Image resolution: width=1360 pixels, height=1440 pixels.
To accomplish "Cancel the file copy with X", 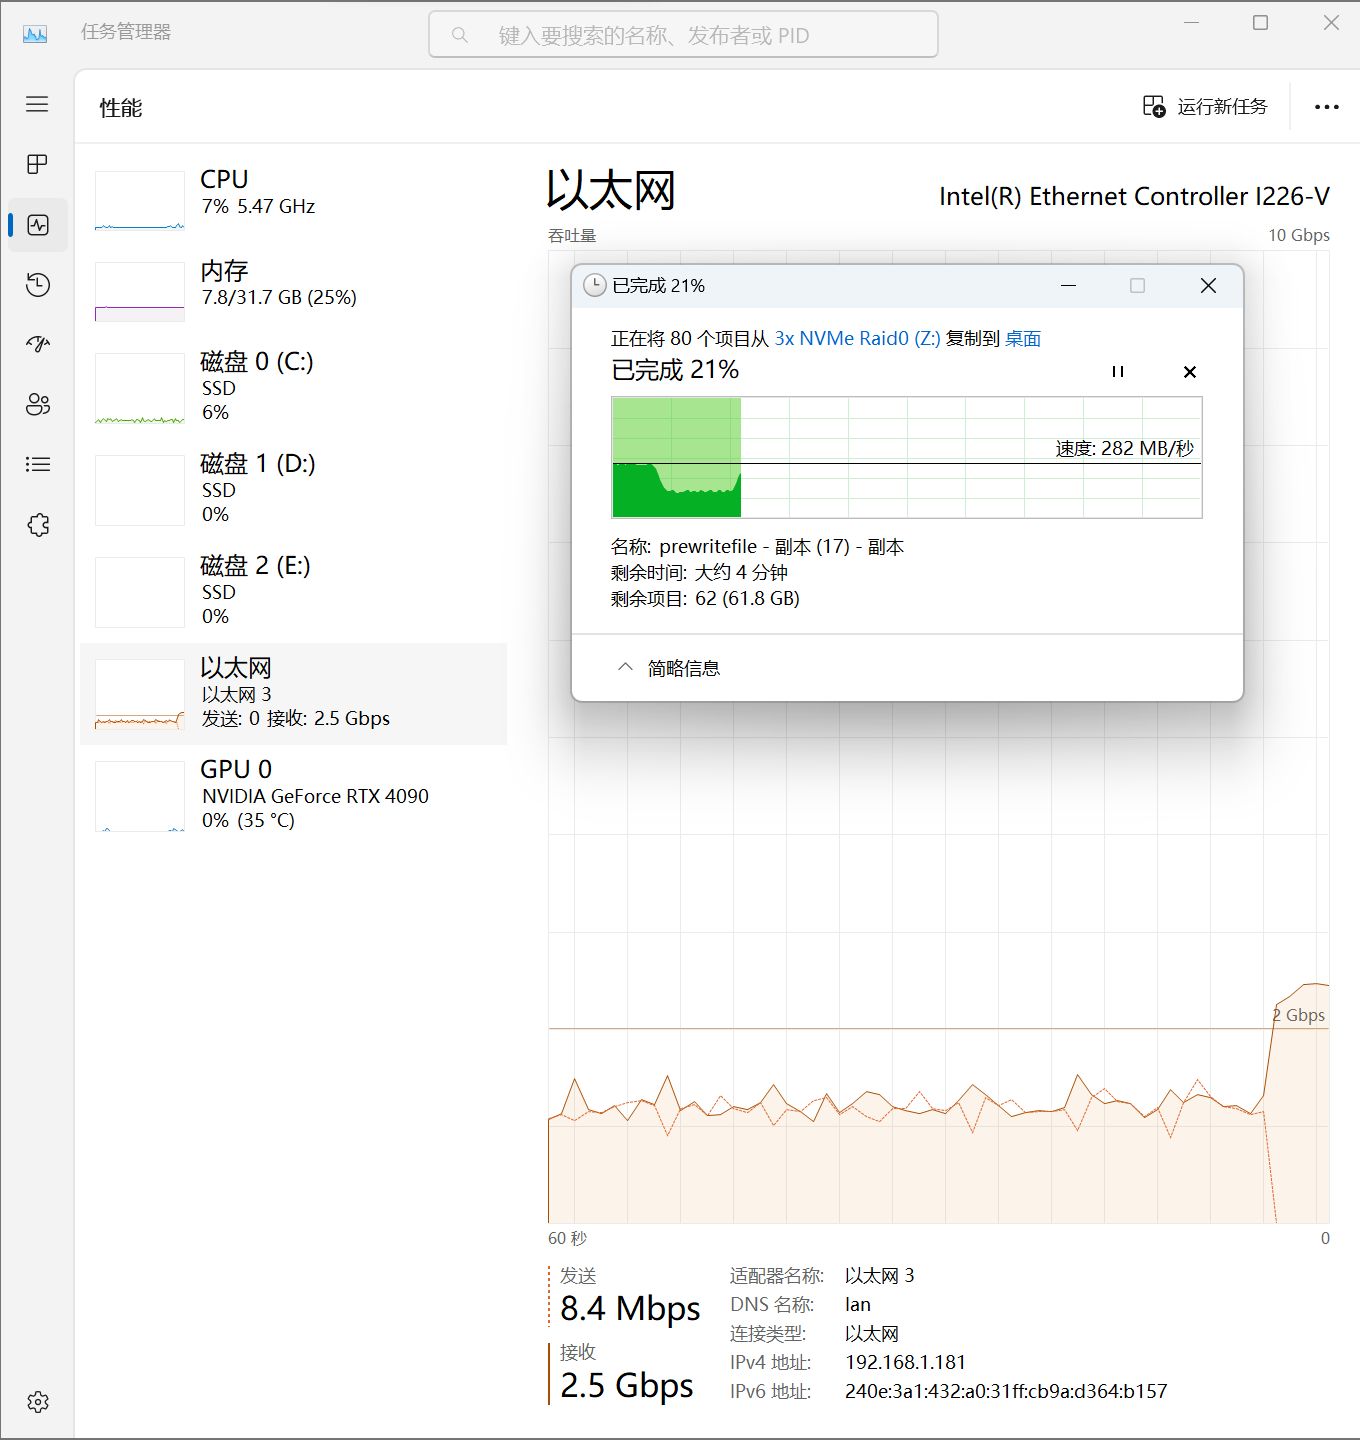I will [x=1190, y=372].
